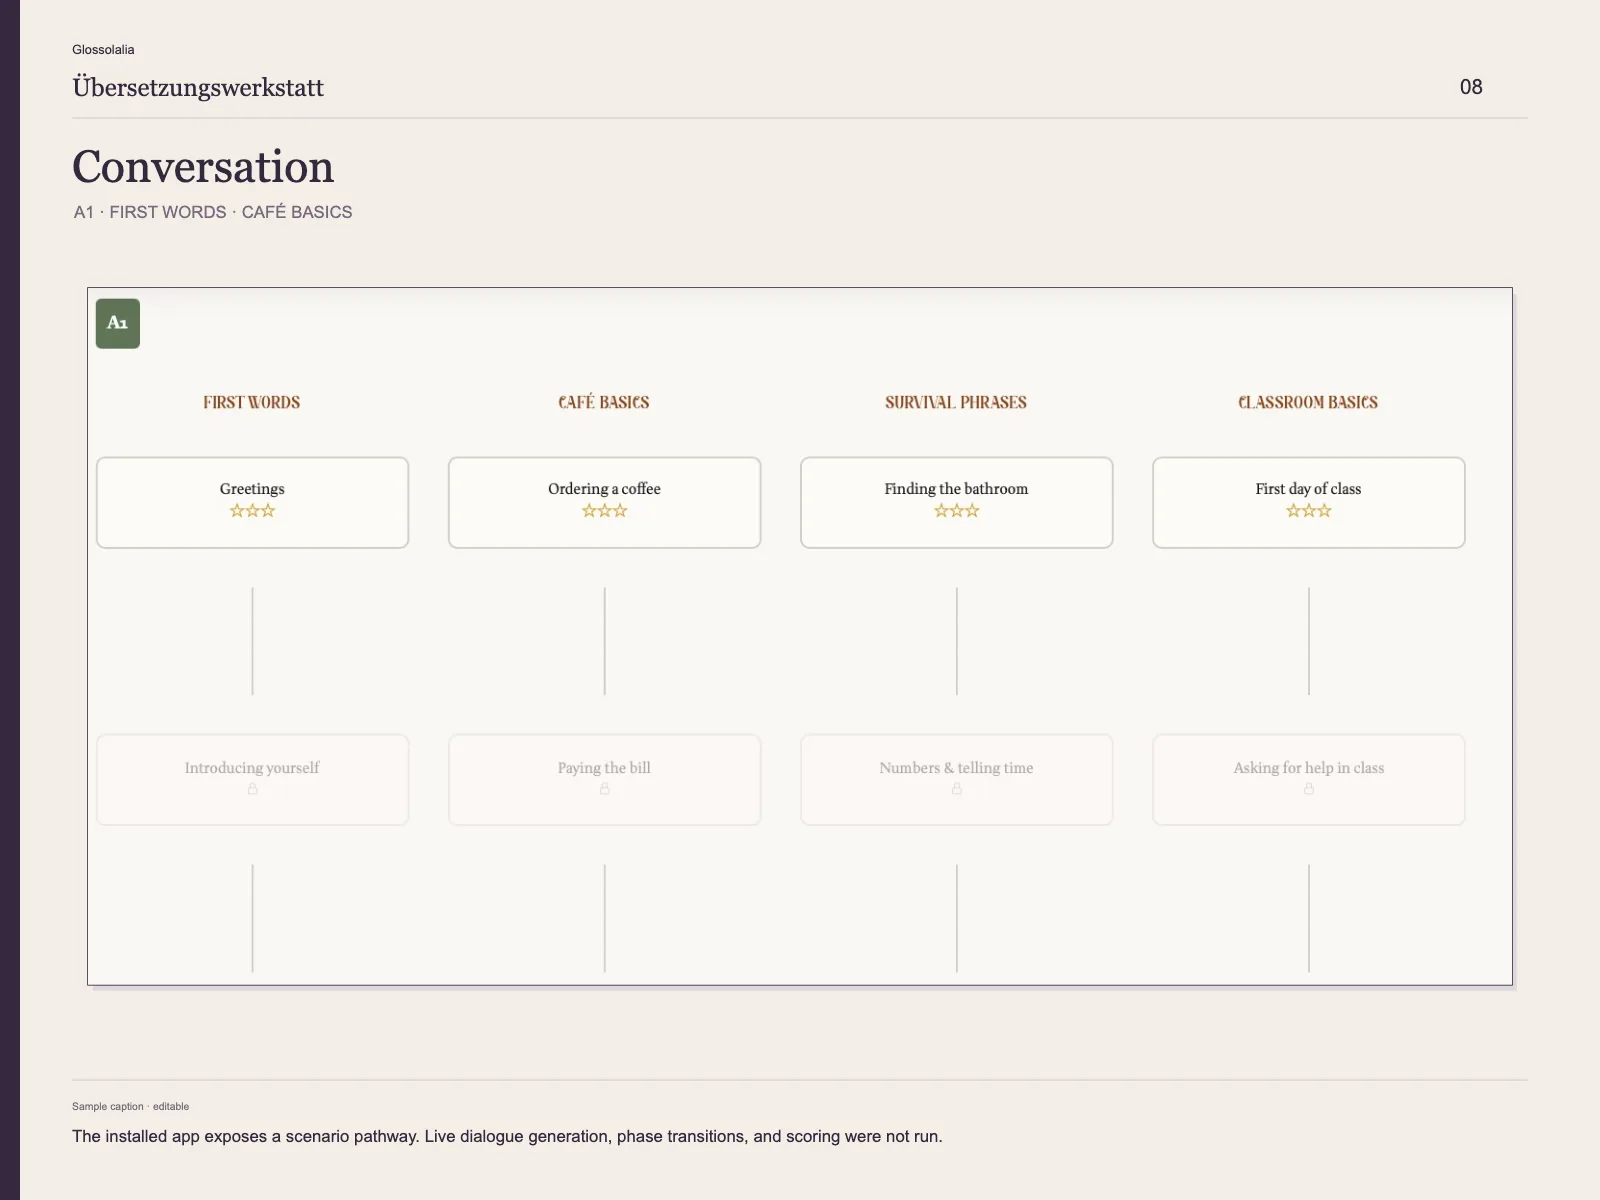Click the FIRST WORDS column heading
The height and width of the screenshot is (1200, 1600).
click(252, 402)
